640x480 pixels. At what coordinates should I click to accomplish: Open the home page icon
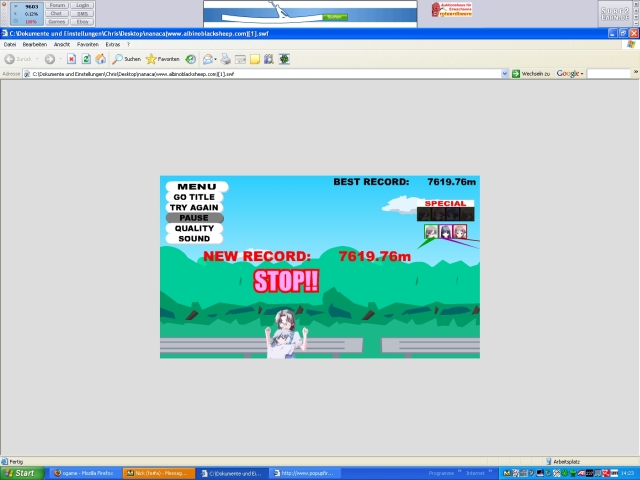coord(100,59)
